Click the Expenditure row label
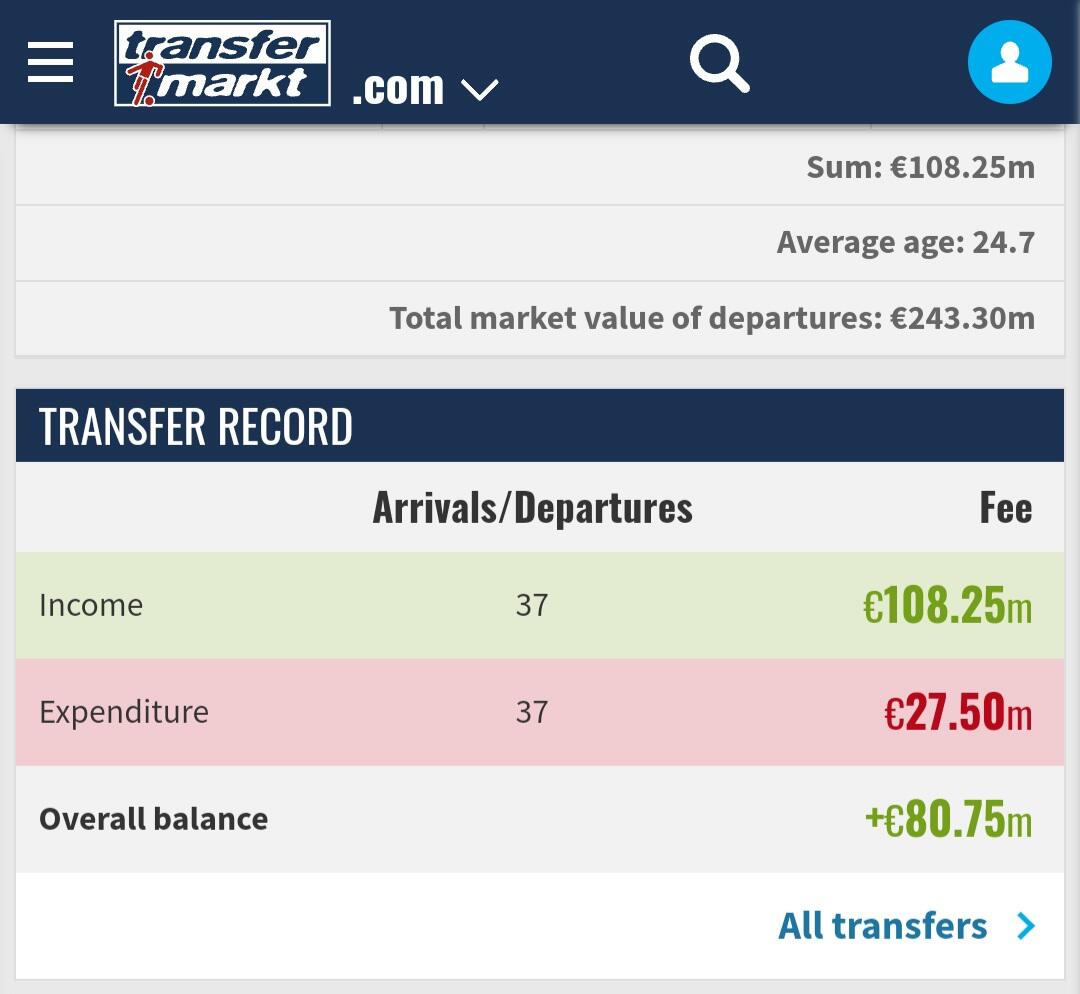1080x994 pixels. [x=124, y=712]
